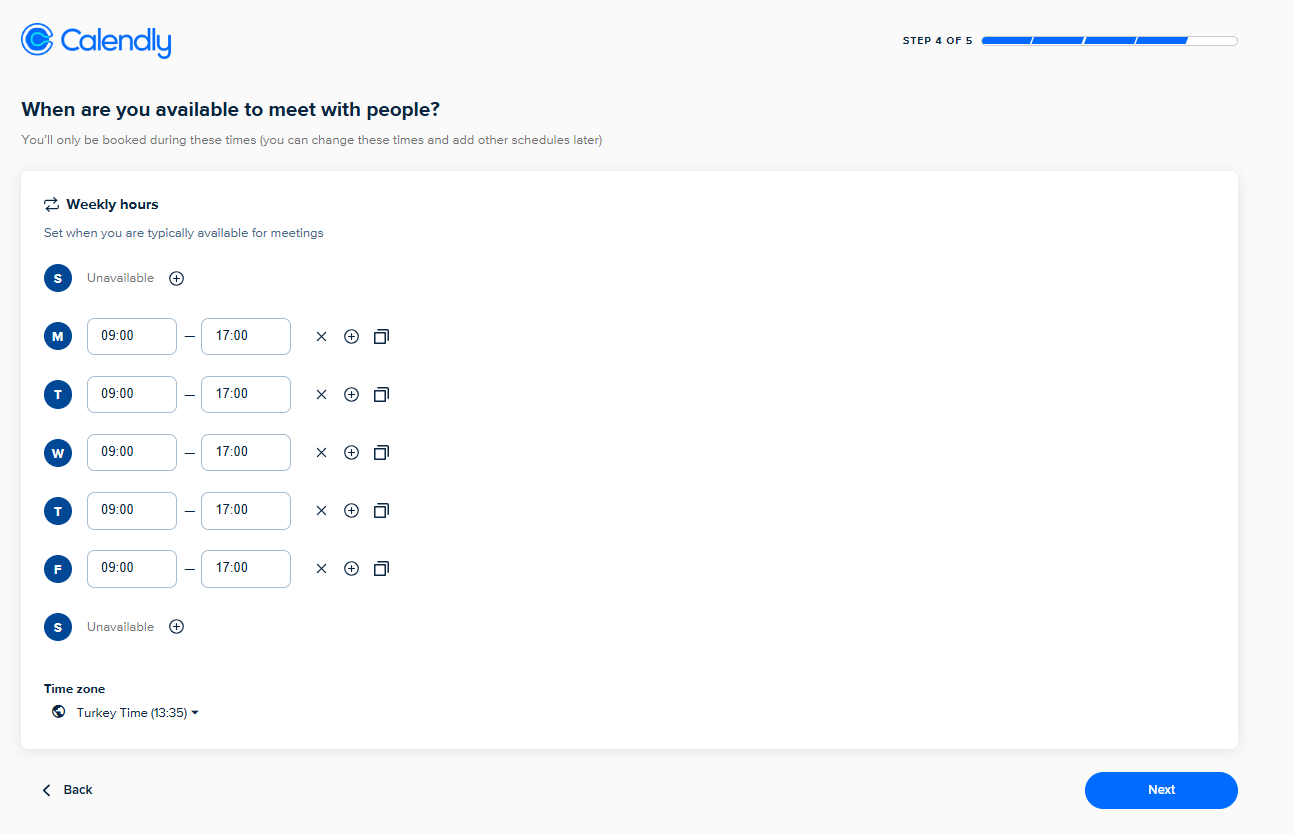Toggle the Wednesday day circle

point(58,453)
